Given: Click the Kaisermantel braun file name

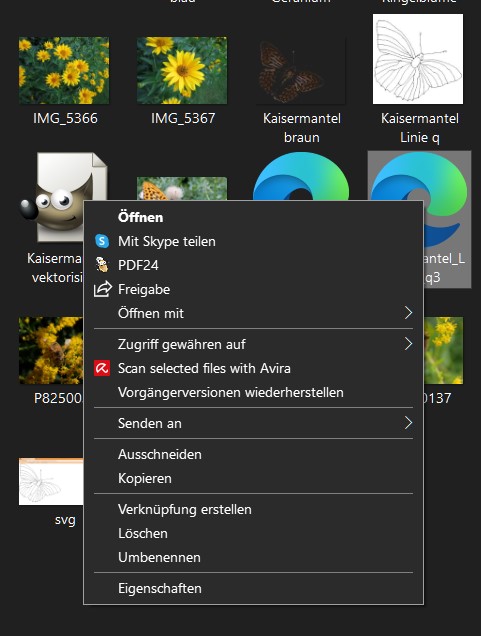Looking at the screenshot, I should [302, 128].
